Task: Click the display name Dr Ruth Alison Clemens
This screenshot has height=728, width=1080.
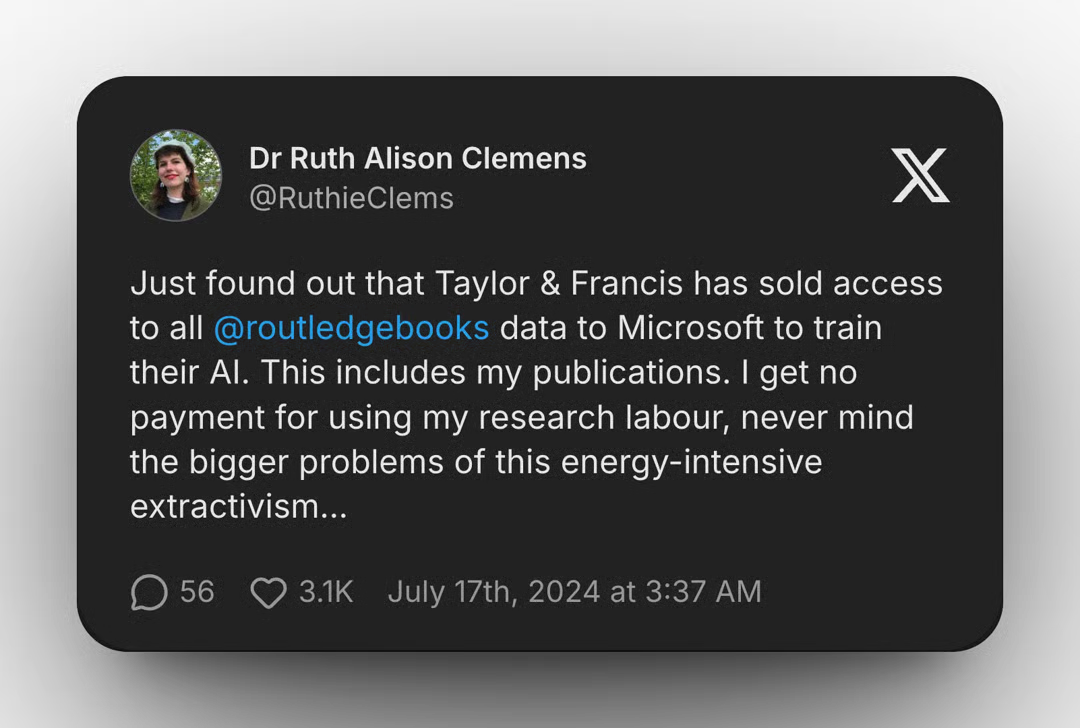Action: click(x=417, y=158)
